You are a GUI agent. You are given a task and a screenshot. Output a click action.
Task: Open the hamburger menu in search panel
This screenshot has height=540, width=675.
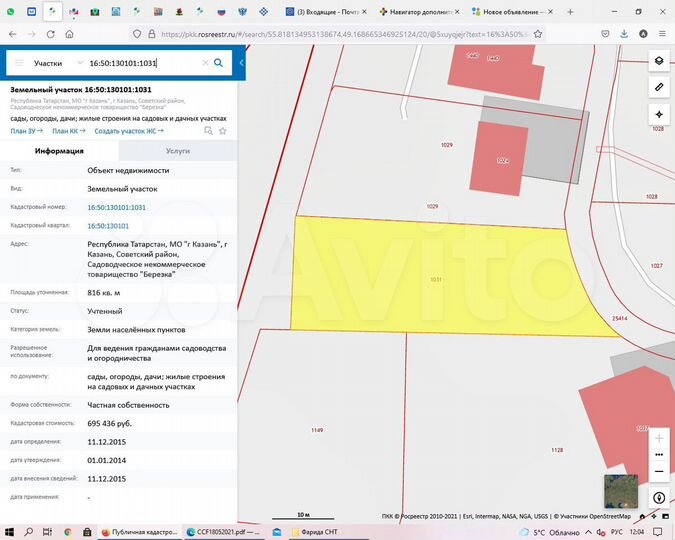click(19, 63)
